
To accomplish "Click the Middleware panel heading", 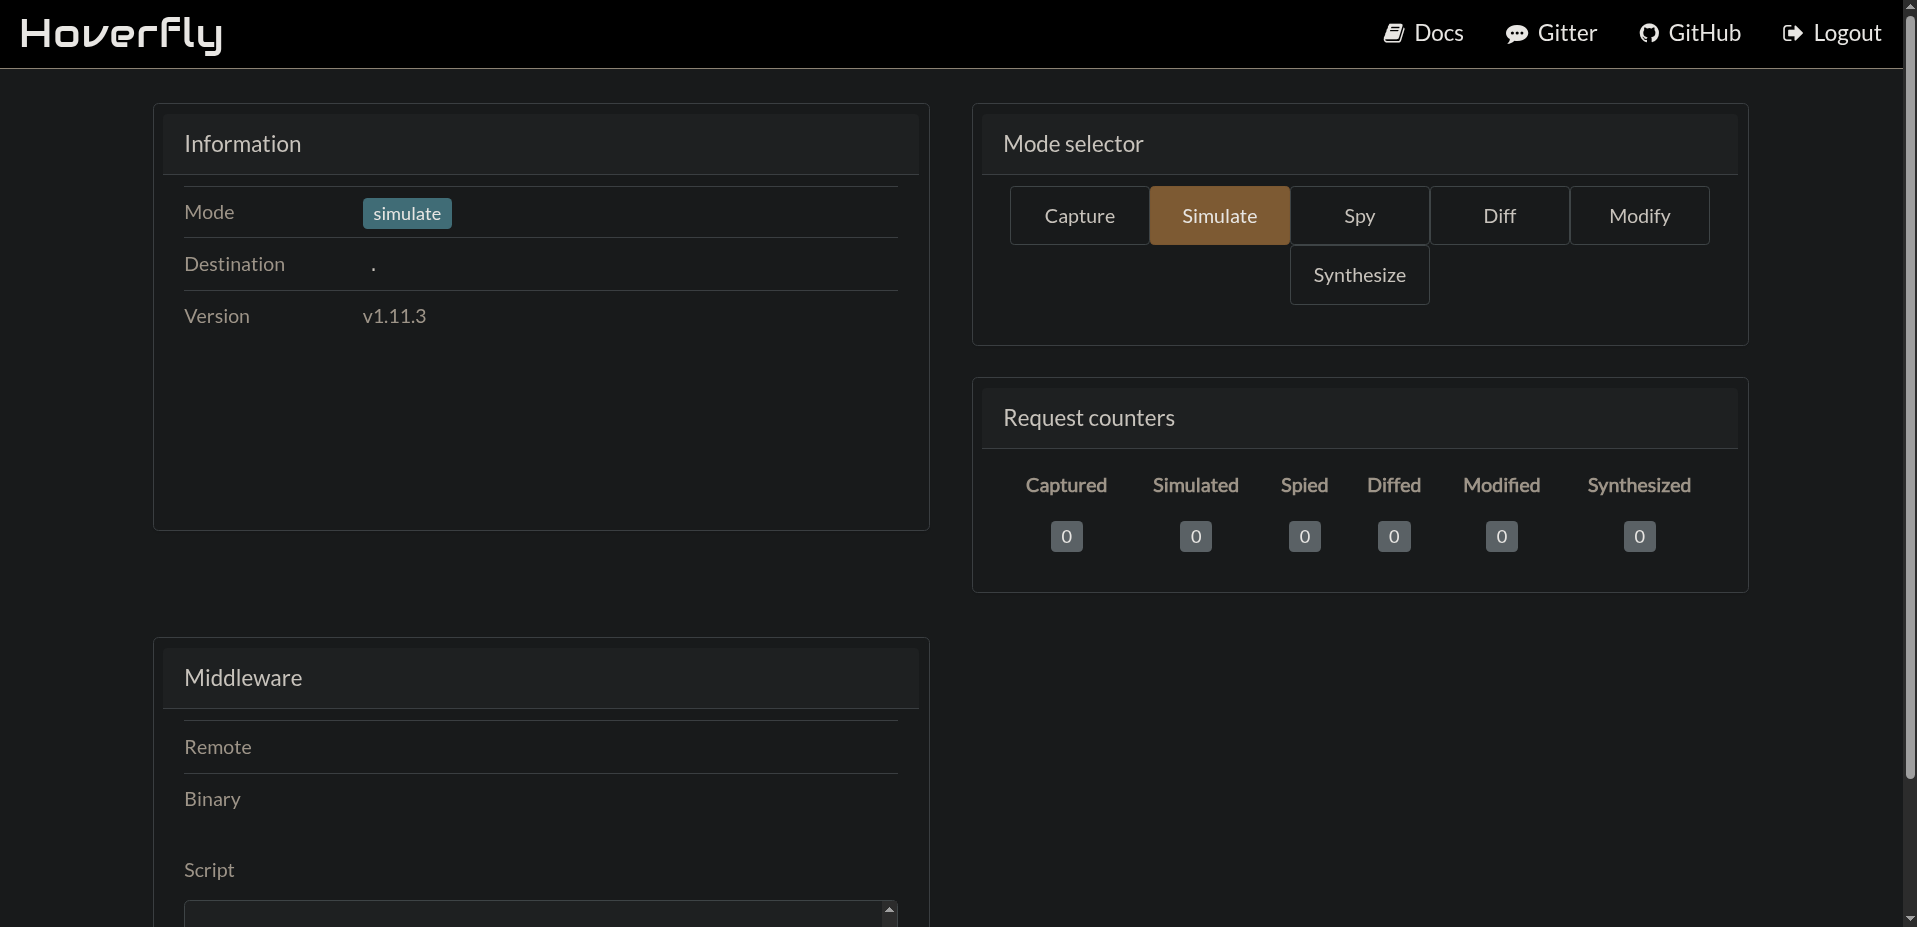I will pos(243,679).
